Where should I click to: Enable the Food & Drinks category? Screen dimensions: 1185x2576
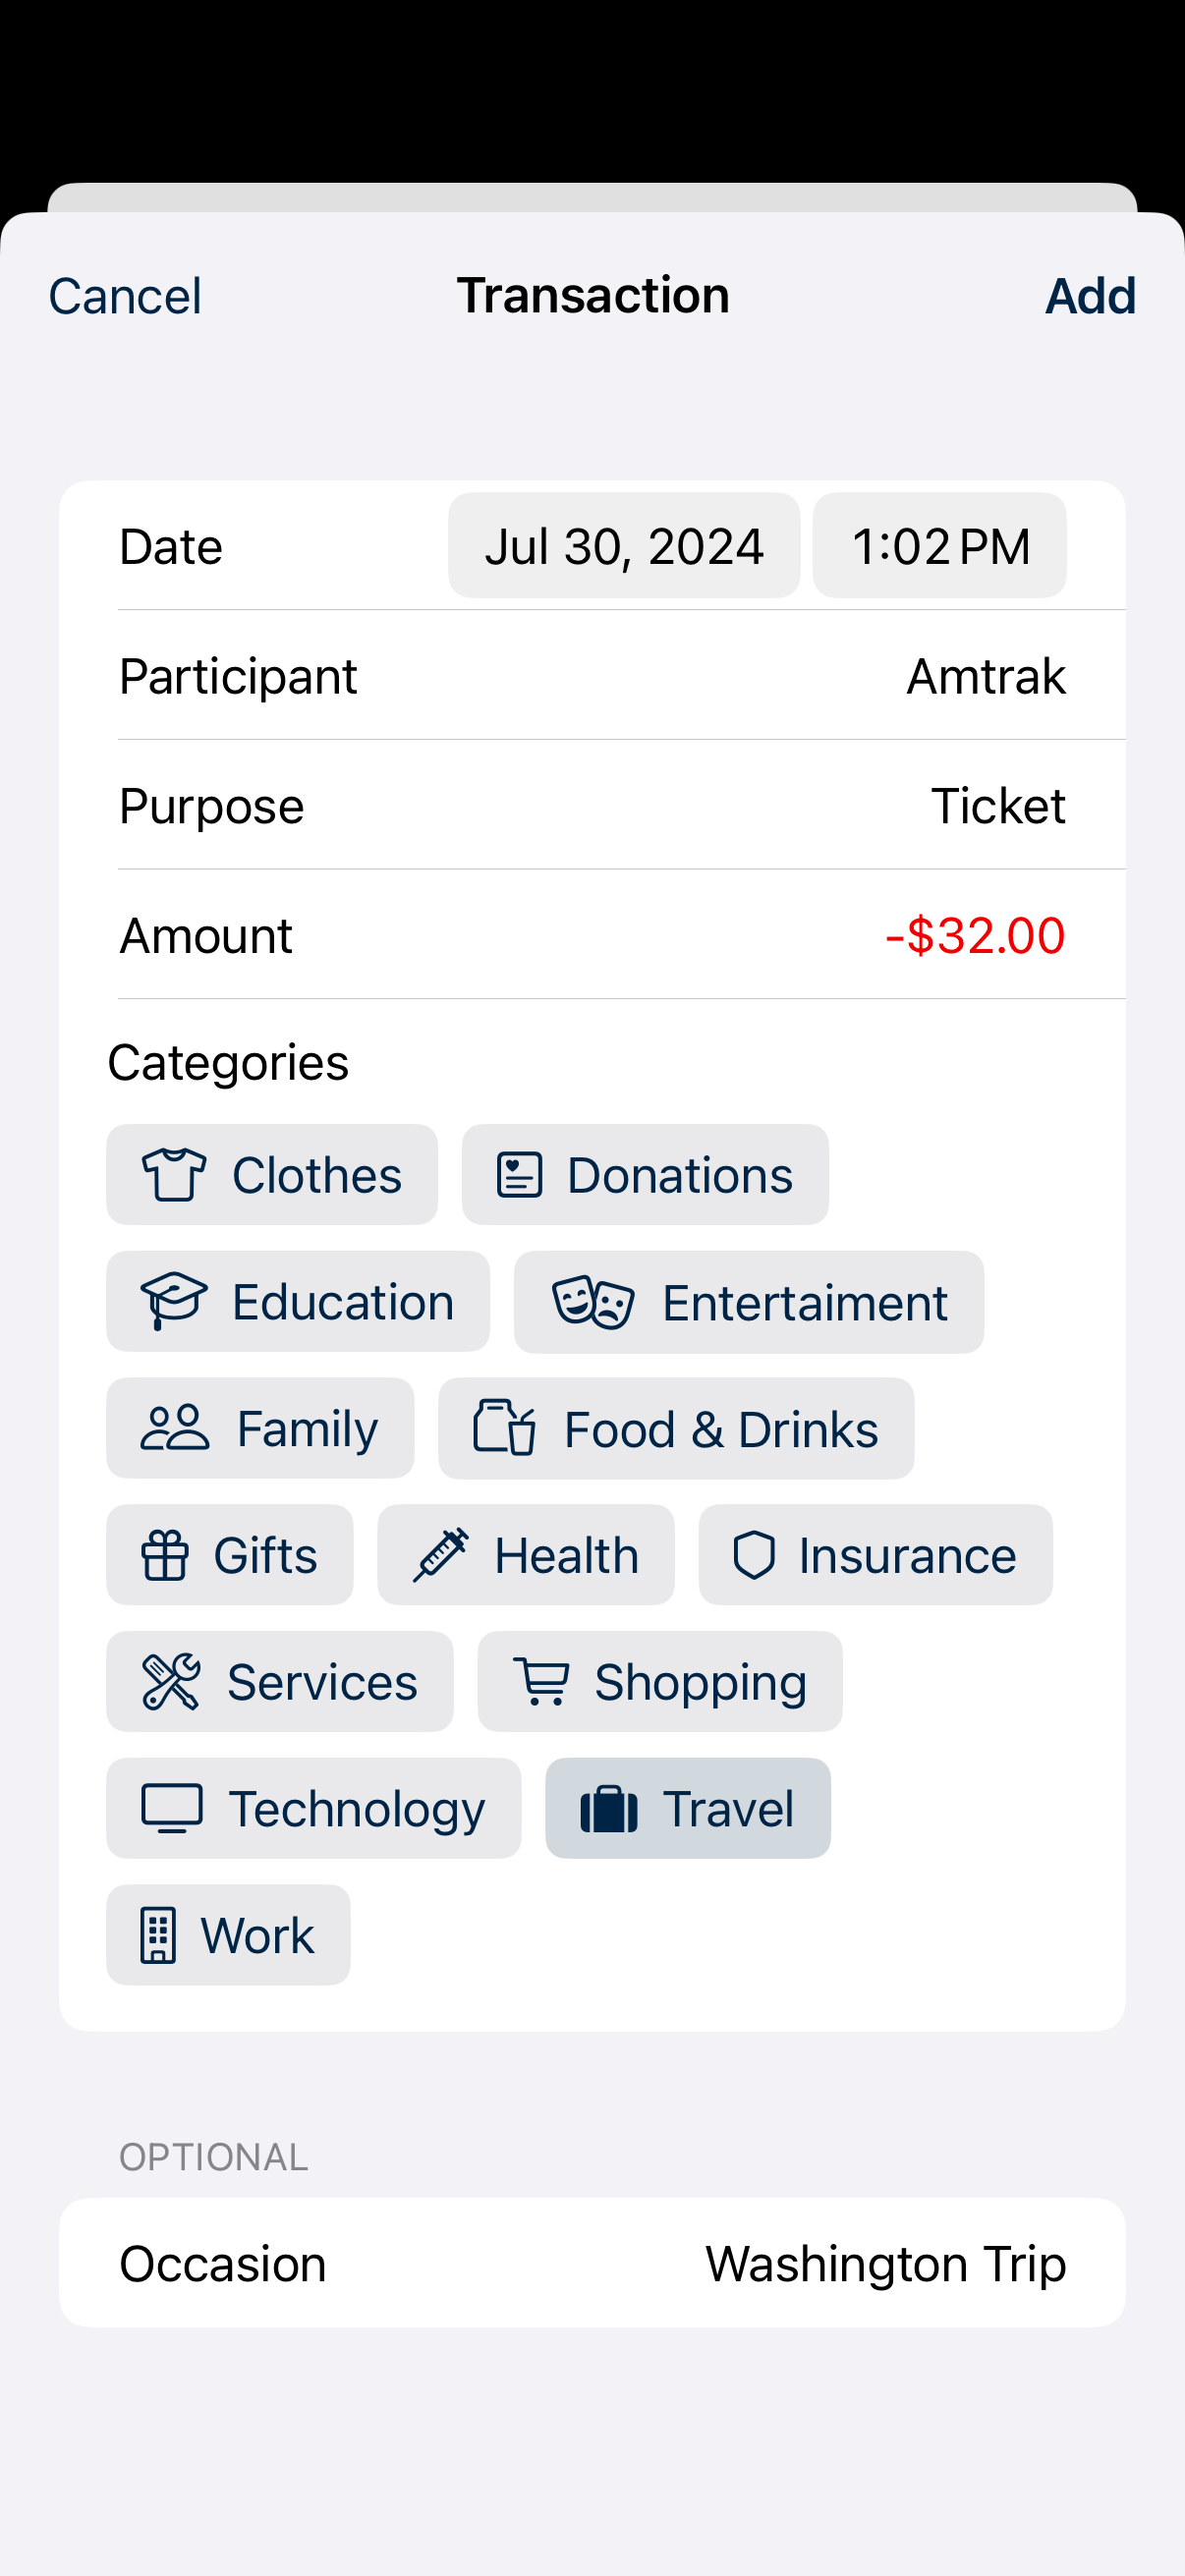point(676,1428)
